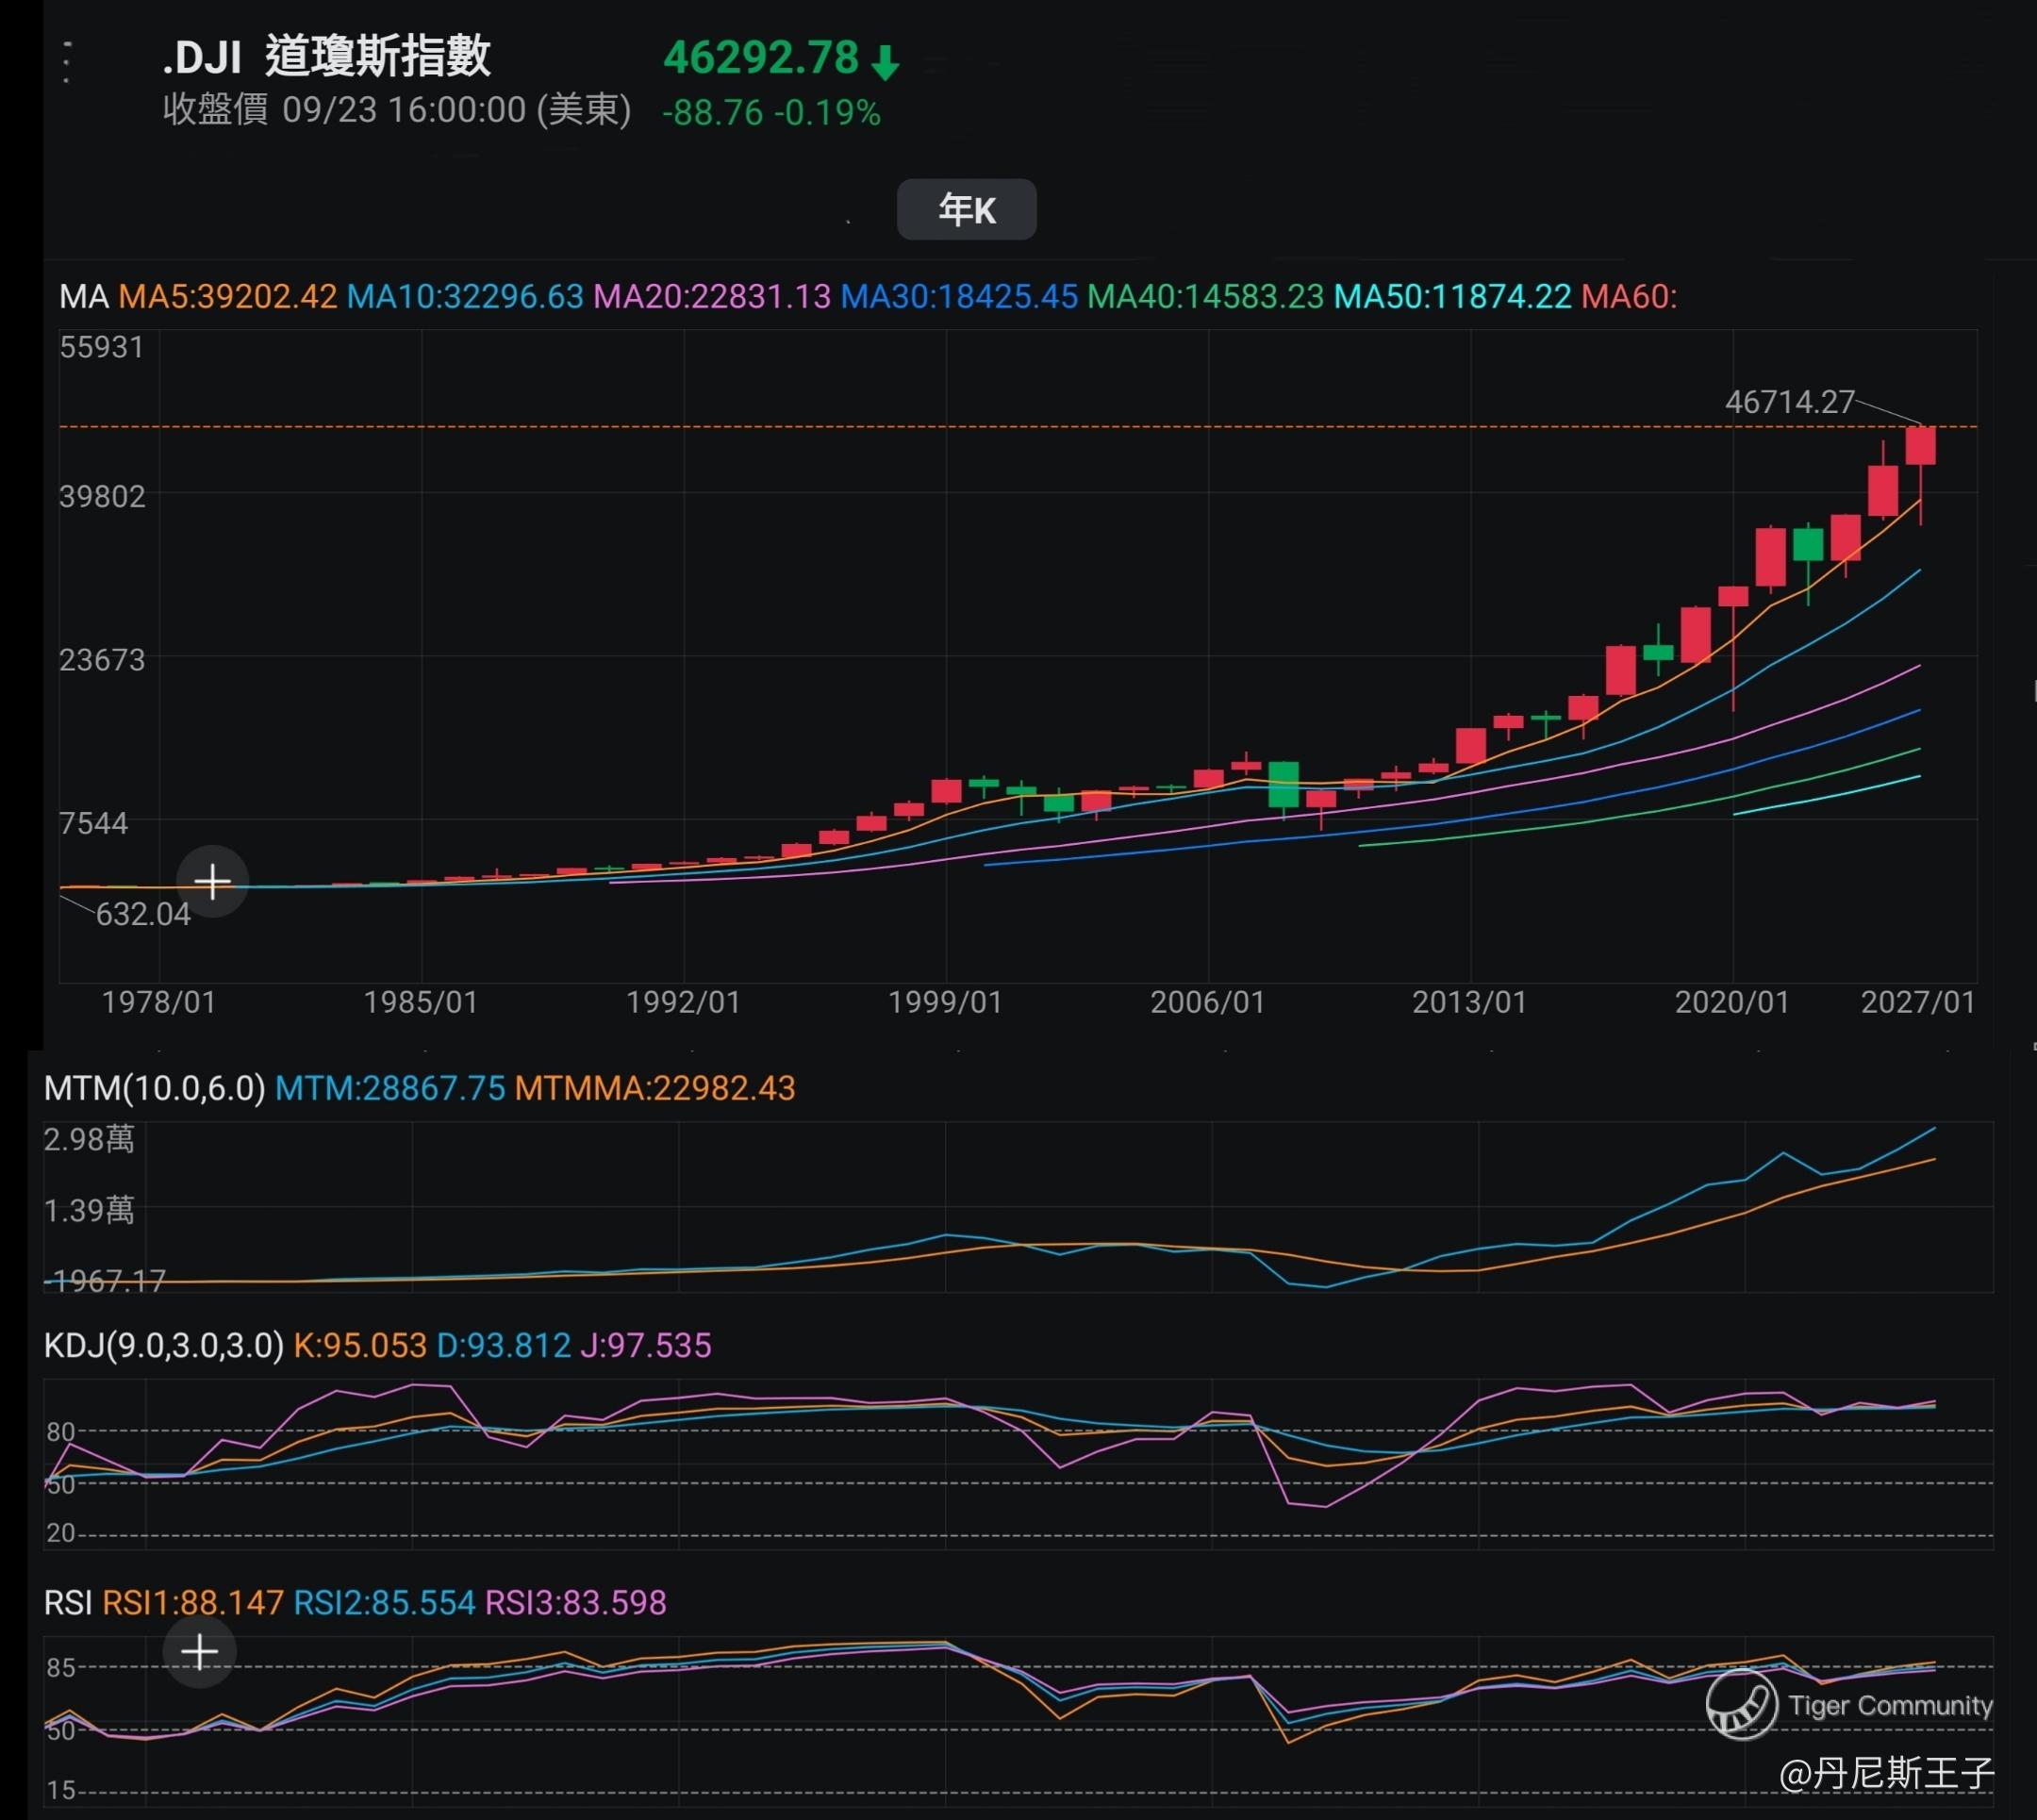Select the 年K period tab
The height and width of the screenshot is (1820, 2037).
[966, 210]
